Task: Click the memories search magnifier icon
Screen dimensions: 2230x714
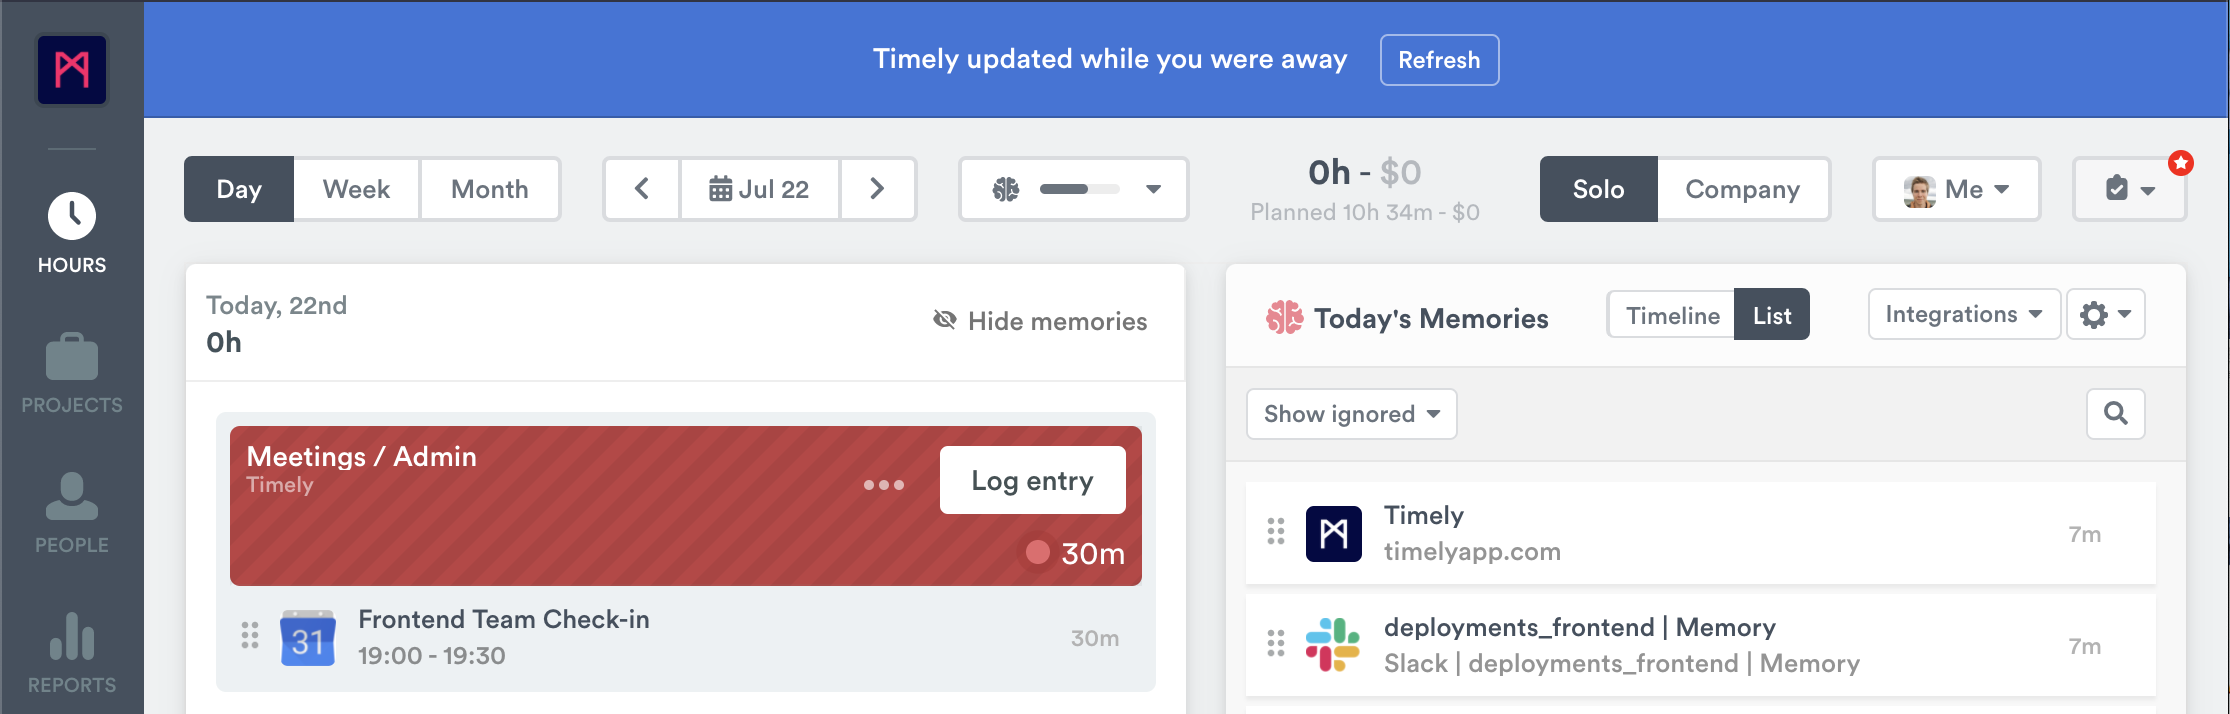Action: click(2115, 414)
